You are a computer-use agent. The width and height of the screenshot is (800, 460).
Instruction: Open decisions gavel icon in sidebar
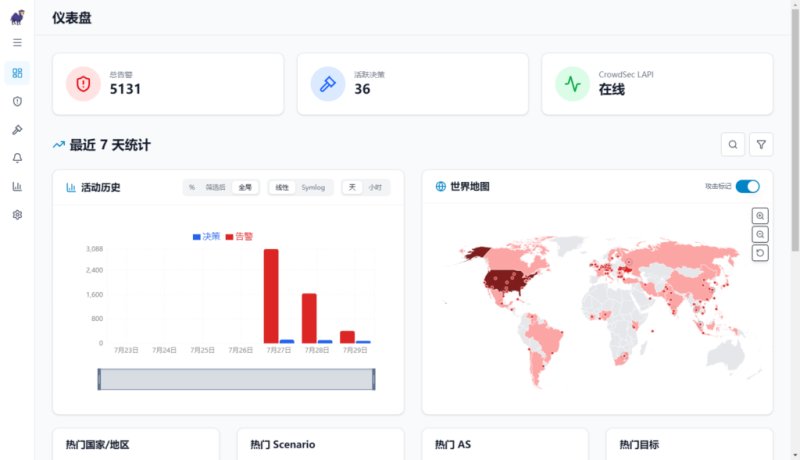click(x=17, y=130)
